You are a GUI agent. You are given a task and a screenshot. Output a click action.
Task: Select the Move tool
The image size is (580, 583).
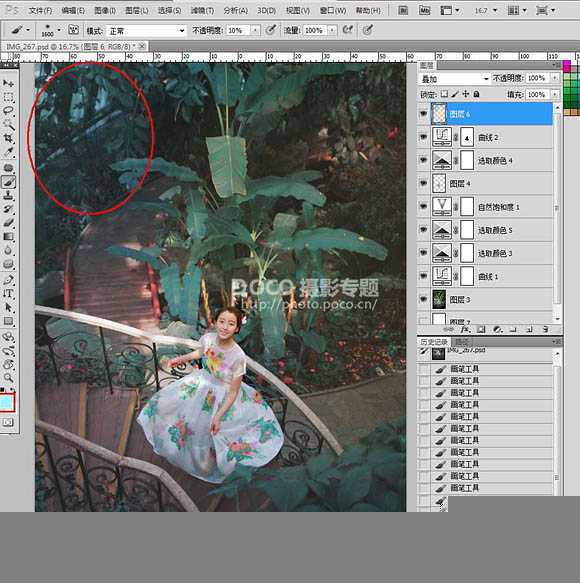[8, 83]
